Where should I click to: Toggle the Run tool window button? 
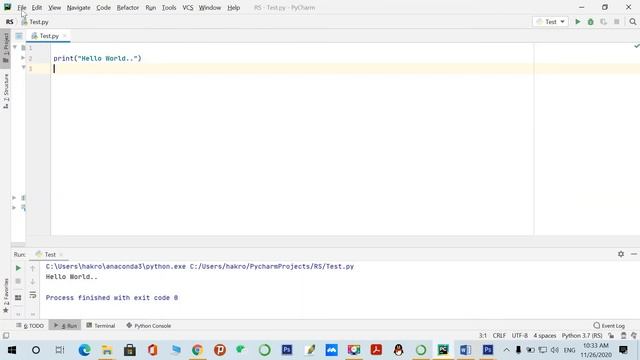[65, 326]
